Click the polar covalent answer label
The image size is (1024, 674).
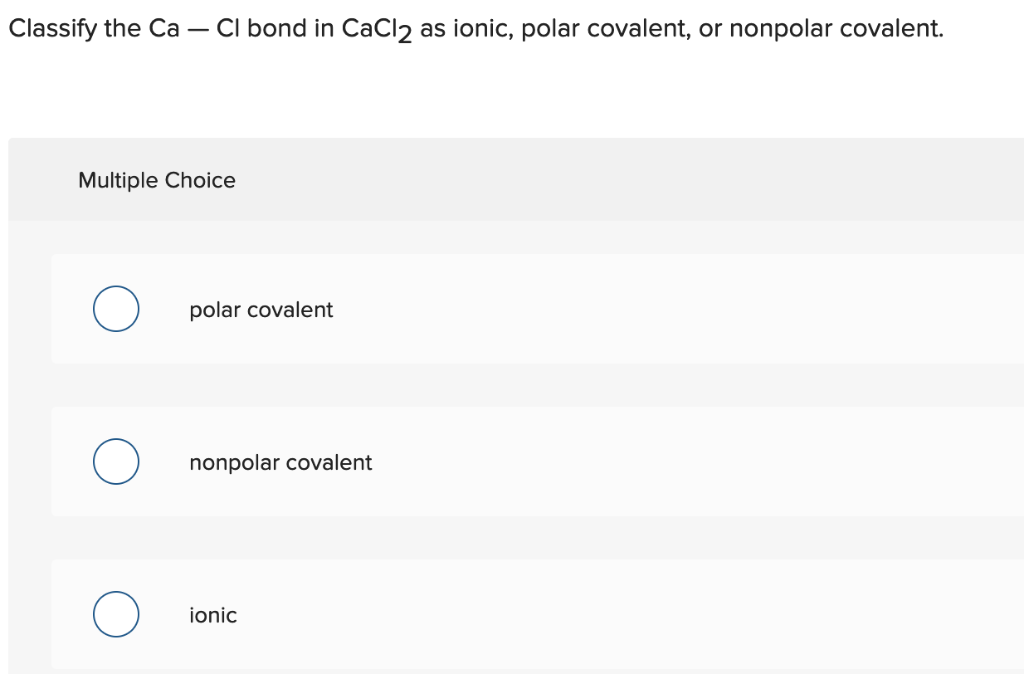pyautogui.click(x=261, y=310)
